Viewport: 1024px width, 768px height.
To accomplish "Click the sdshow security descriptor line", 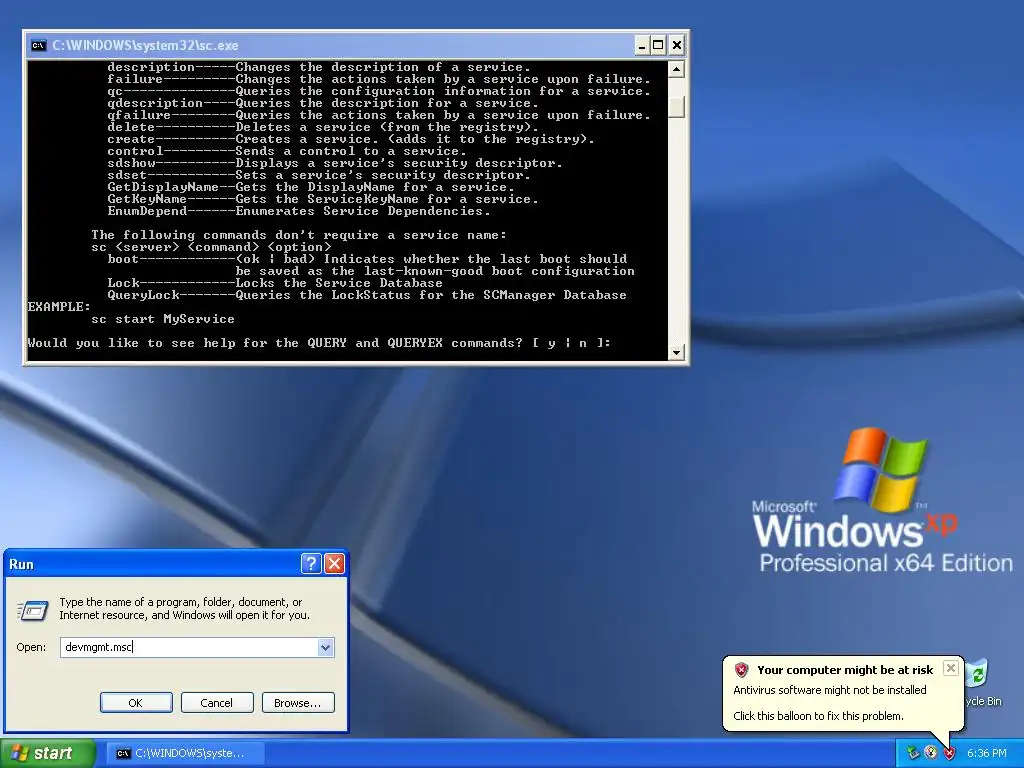I will coord(334,163).
